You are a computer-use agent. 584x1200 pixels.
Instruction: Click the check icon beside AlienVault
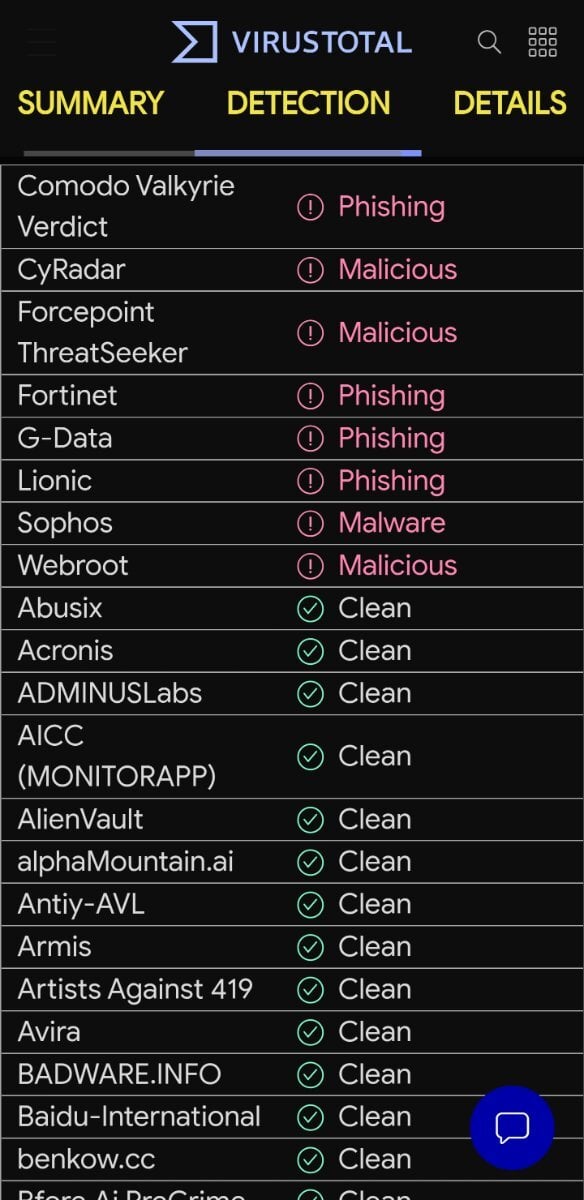pos(311,820)
